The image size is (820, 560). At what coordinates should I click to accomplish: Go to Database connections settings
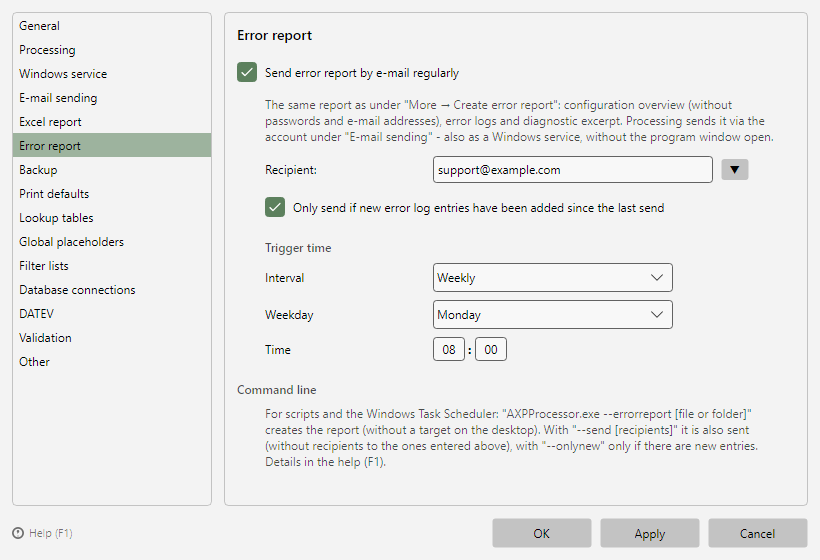click(112, 290)
